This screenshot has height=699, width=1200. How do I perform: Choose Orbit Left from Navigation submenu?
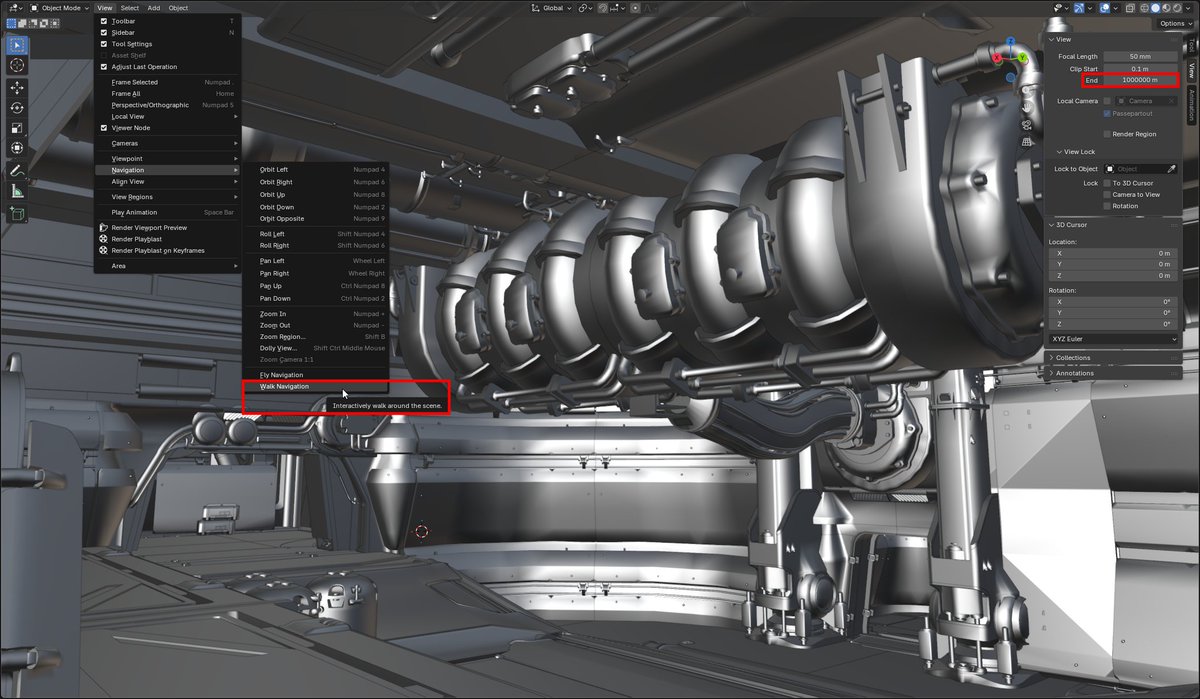pyautogui.click(x=316, y=170)
